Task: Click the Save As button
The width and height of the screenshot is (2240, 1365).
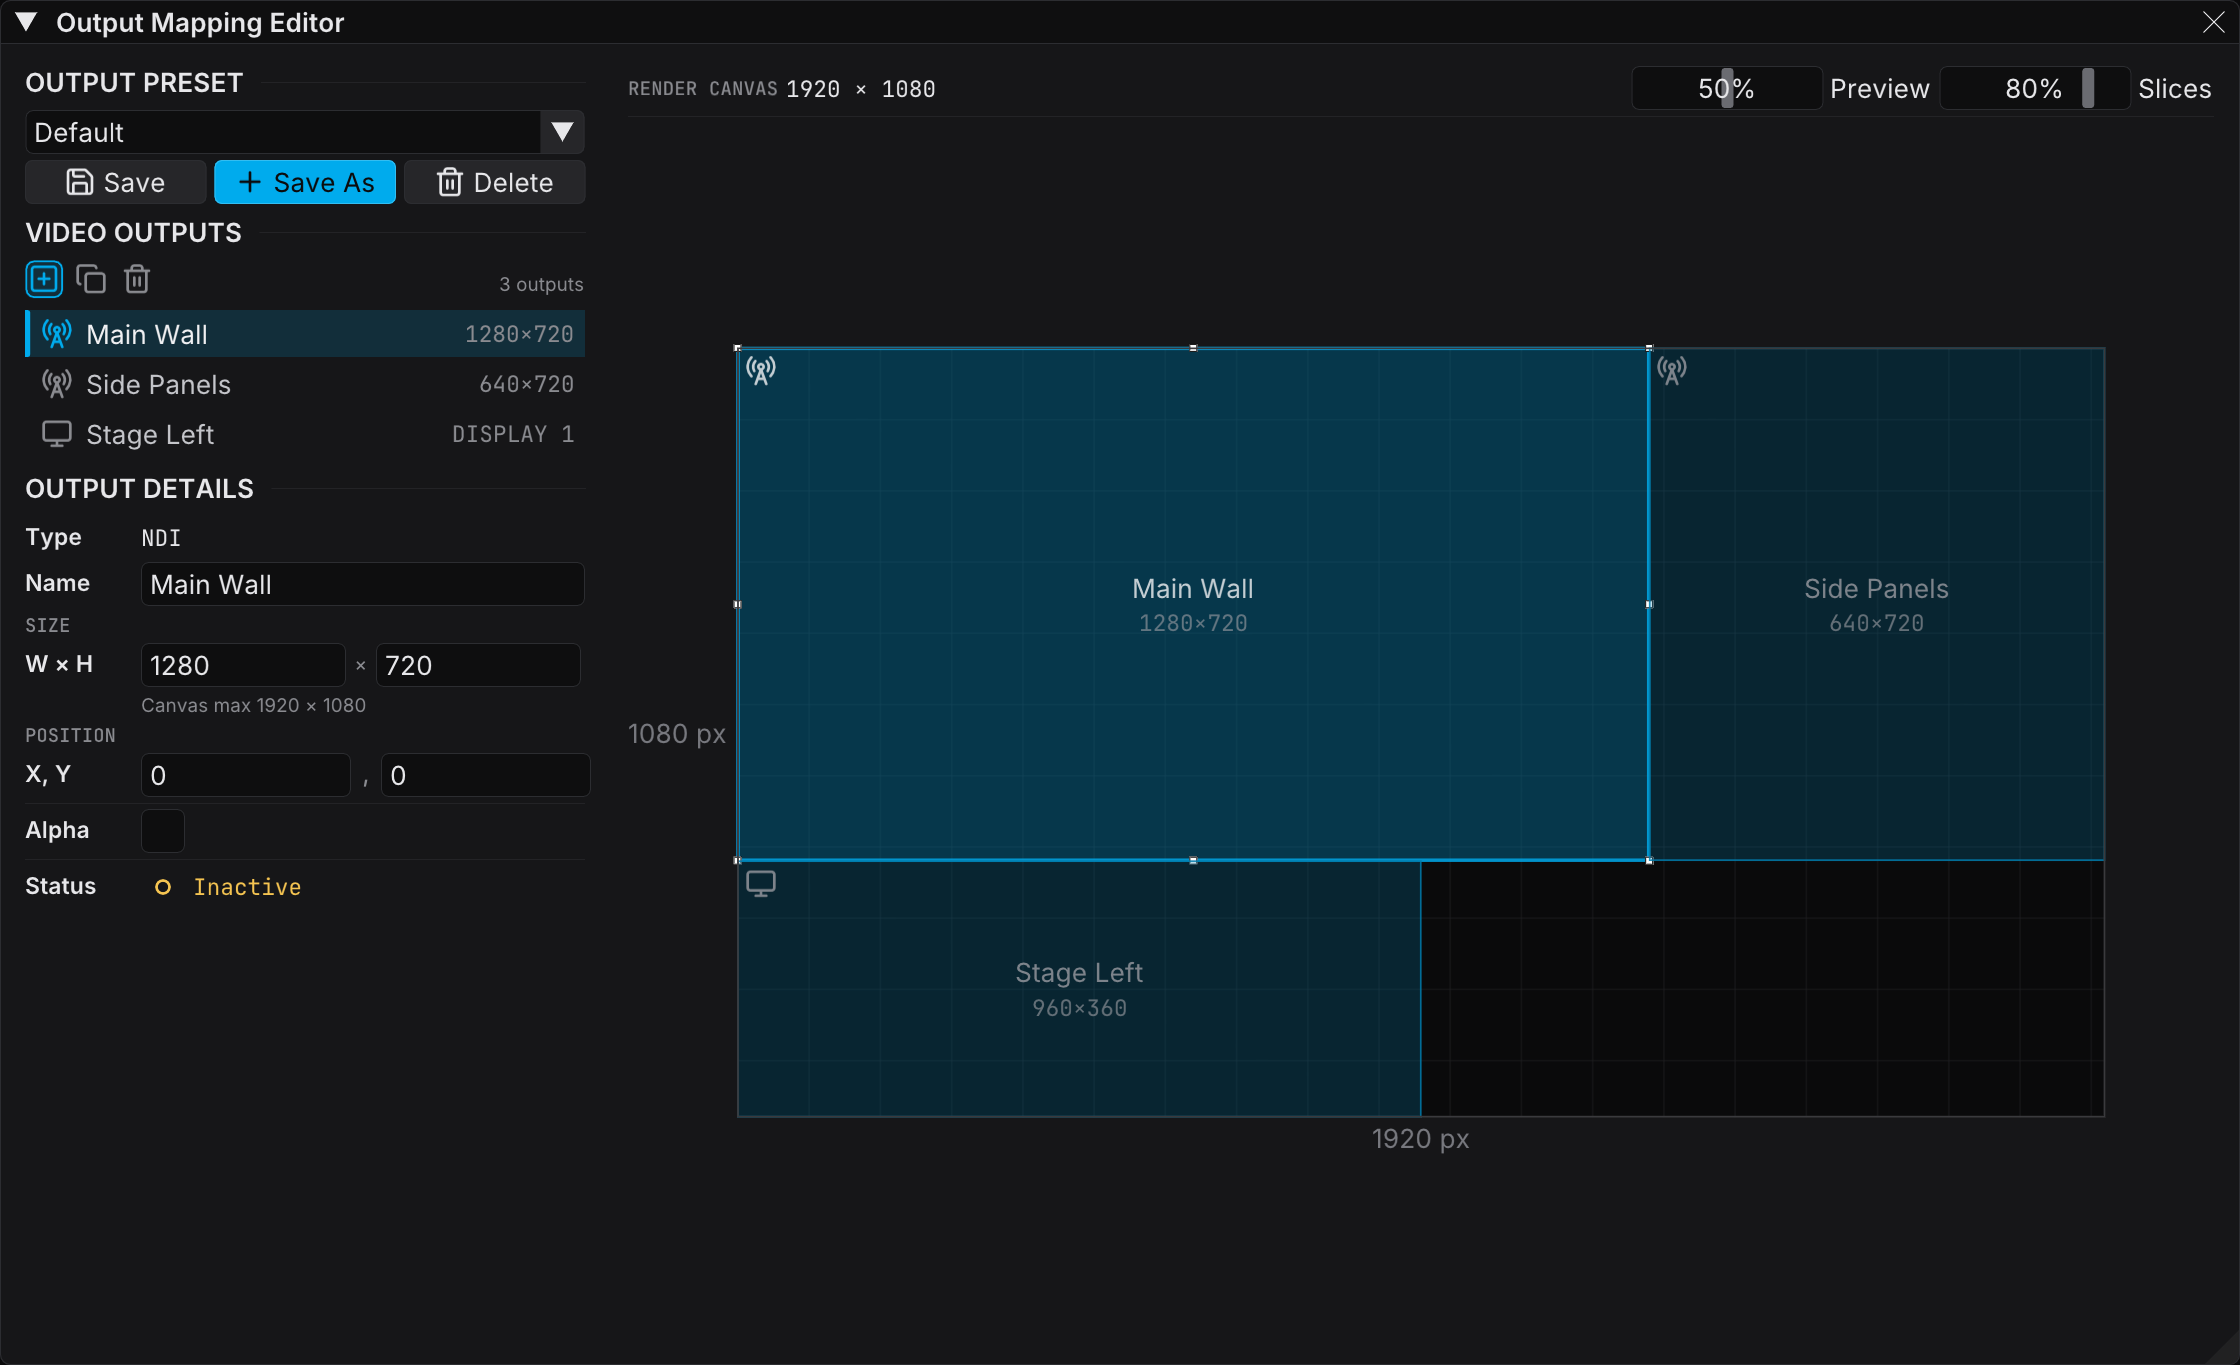Action: click(x=305, y=182)
